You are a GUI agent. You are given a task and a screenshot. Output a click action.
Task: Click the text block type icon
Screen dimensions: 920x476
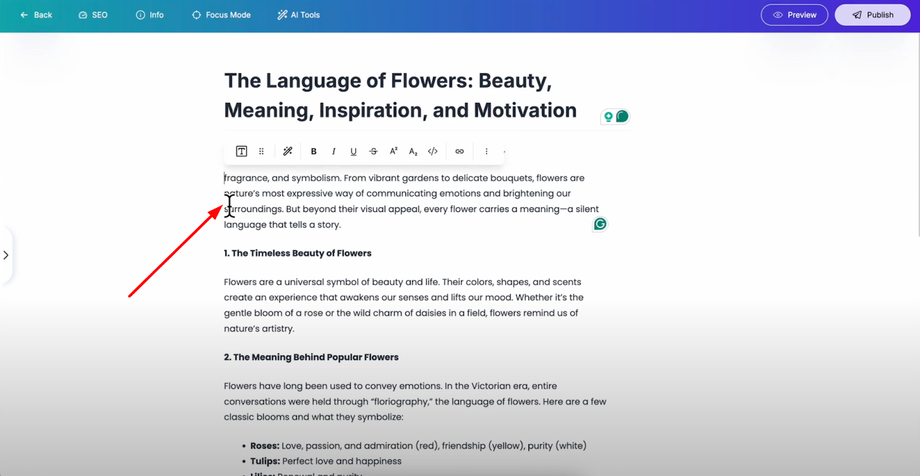coord(241,151)
